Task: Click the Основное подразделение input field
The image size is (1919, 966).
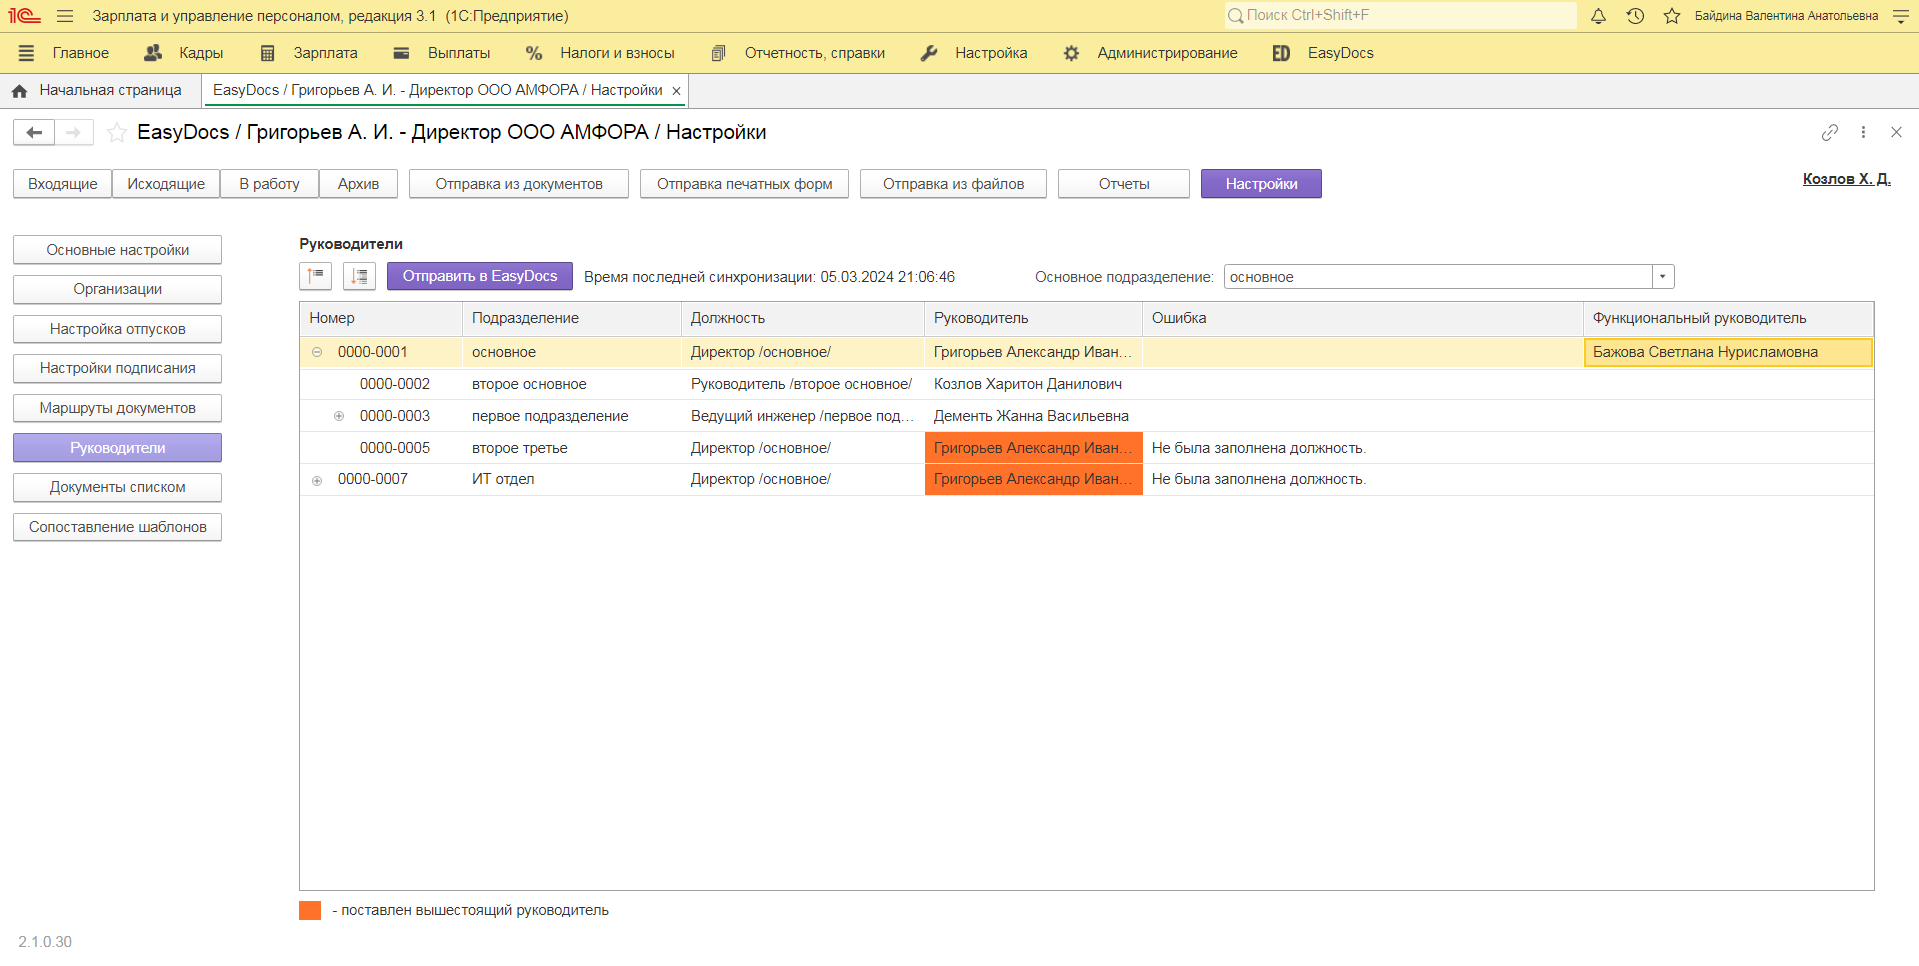Action: pyautogui.click(x=1438, y=277)
